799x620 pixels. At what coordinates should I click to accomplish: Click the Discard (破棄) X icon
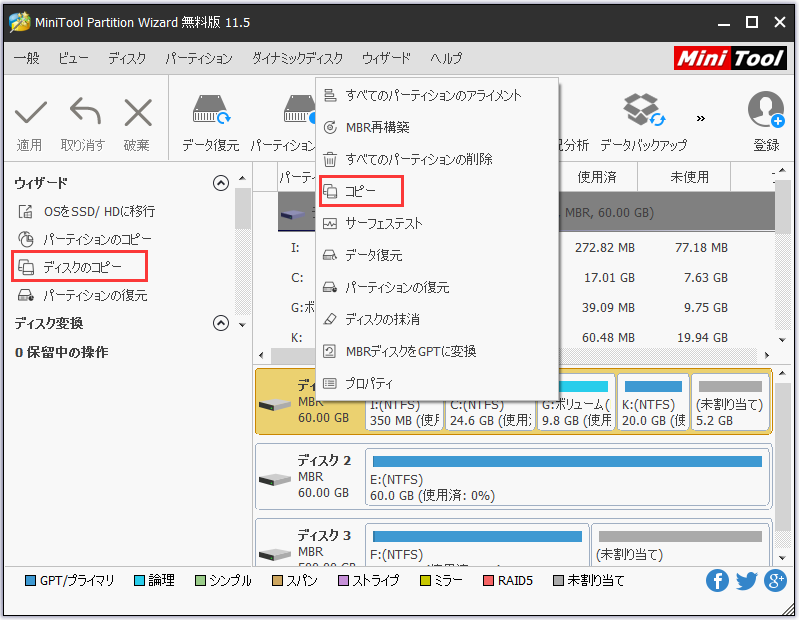(x=138, y=112)
